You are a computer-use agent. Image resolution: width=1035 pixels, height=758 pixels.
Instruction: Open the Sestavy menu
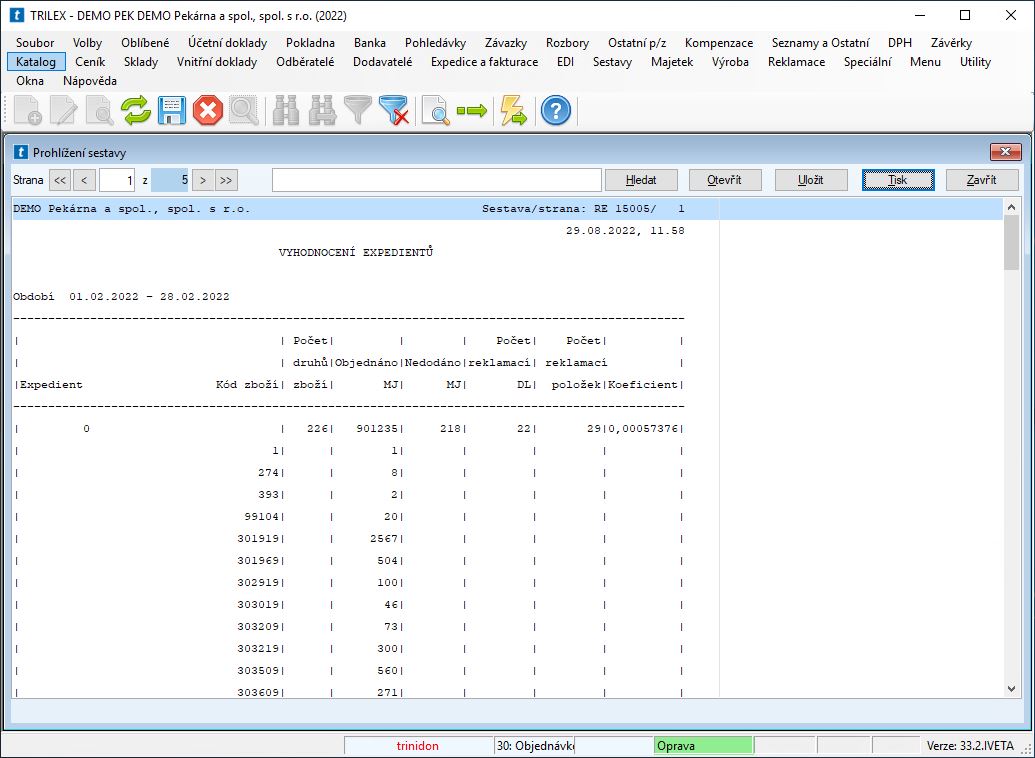[x=612, y=62]
